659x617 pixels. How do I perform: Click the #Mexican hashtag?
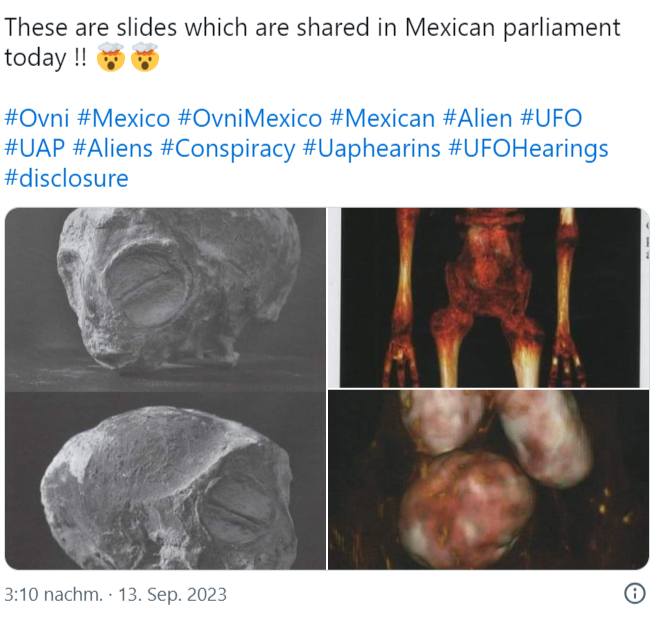click(x=382, y=118)
